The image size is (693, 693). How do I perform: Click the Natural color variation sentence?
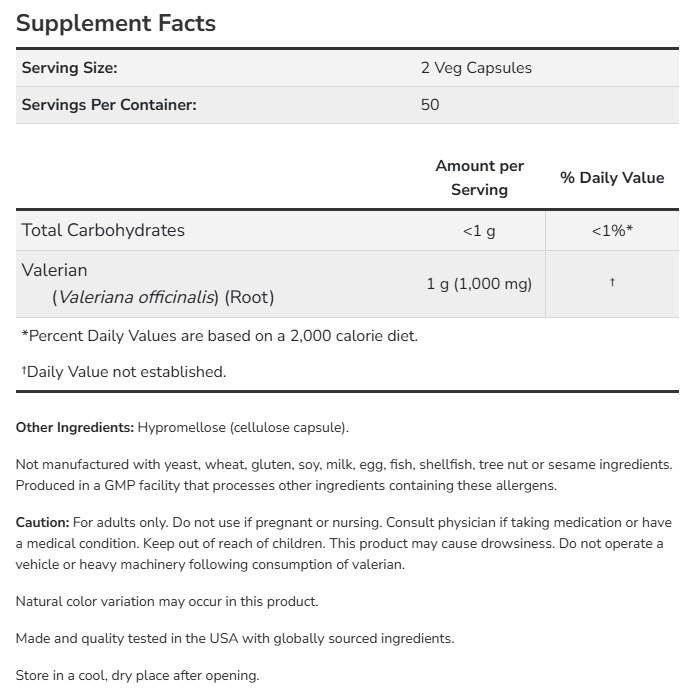tap(167, 602)
